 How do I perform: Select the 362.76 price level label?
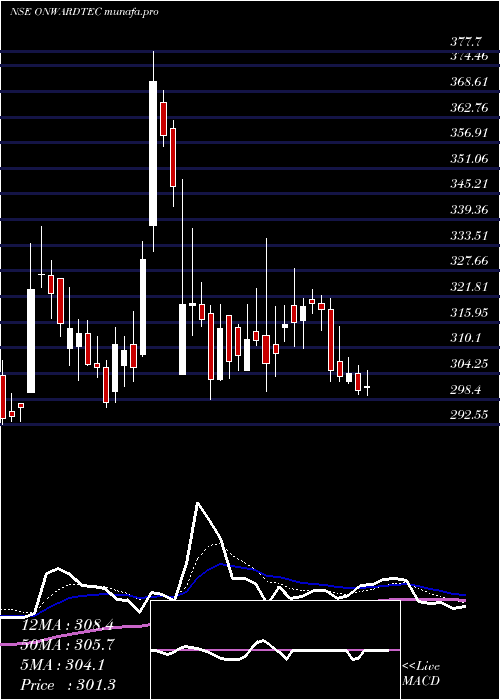[x=469, y=108]
